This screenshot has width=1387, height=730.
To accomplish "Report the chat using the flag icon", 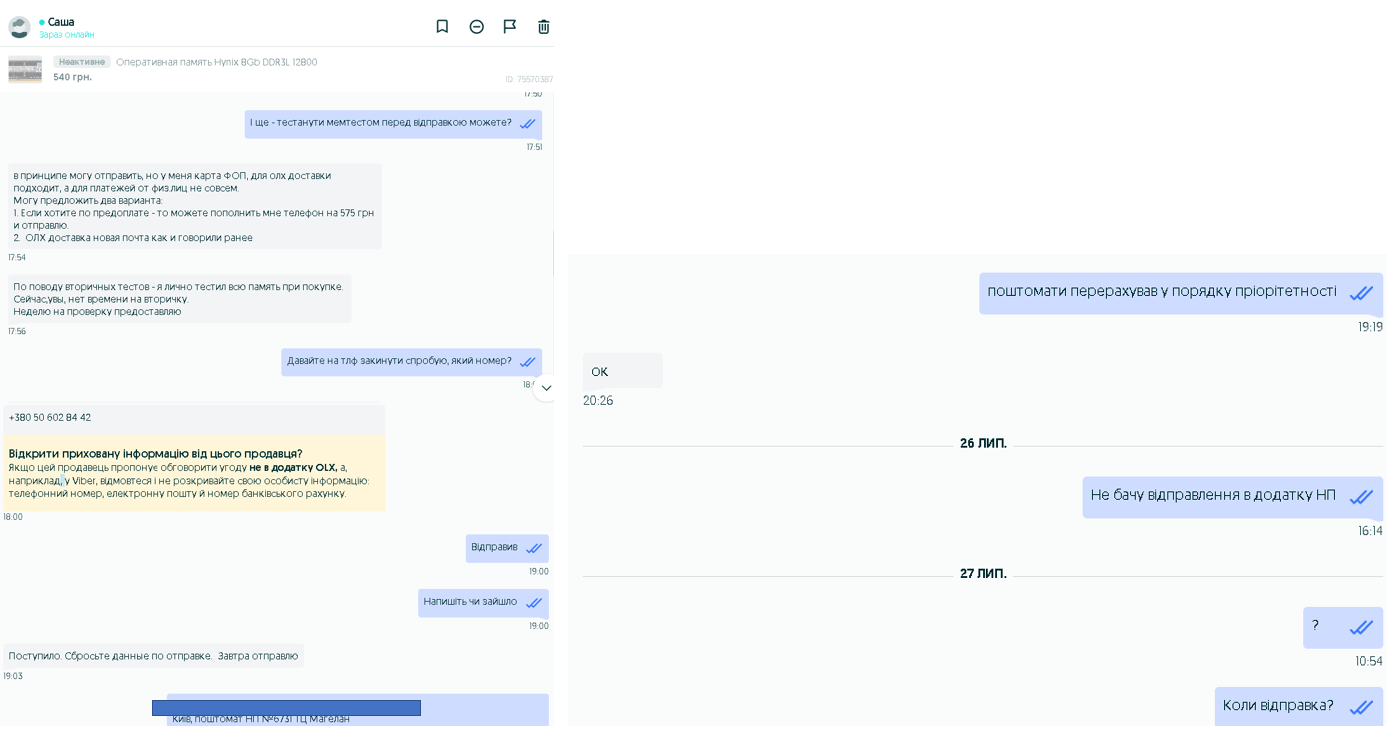I will (x=510, y=27).
